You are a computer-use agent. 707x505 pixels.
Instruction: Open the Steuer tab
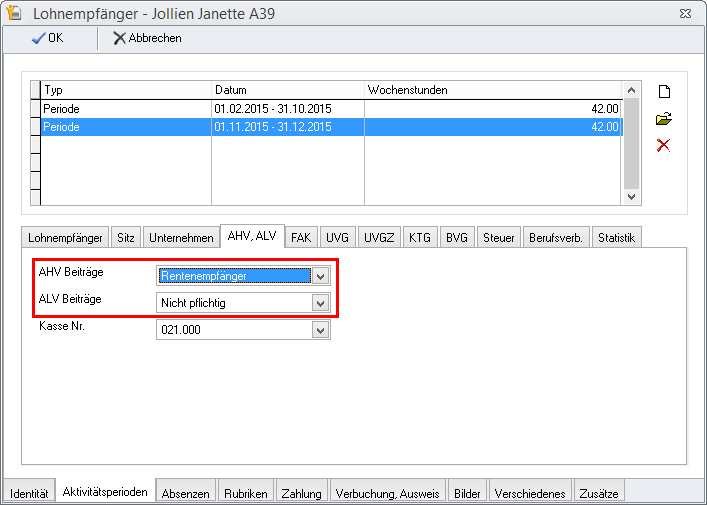click(498, 238)
